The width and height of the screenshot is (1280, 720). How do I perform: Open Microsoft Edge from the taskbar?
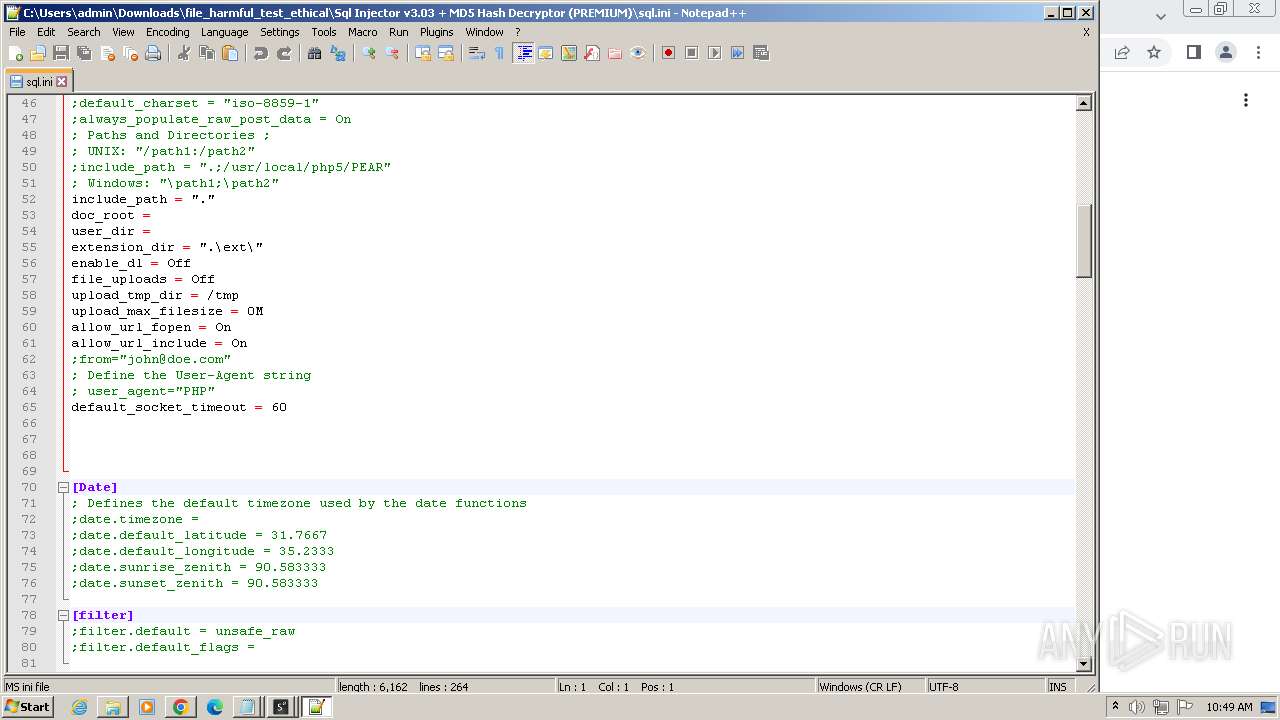coord(215,707)
